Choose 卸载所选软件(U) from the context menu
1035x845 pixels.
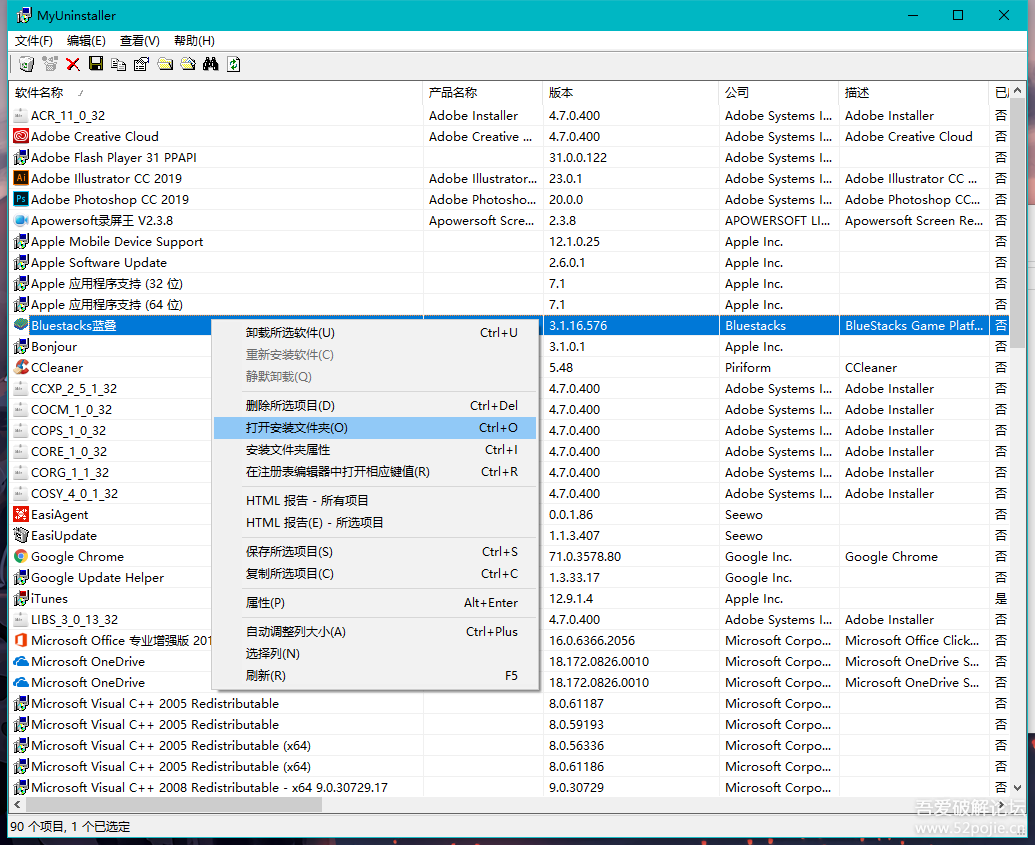[375, 333]
